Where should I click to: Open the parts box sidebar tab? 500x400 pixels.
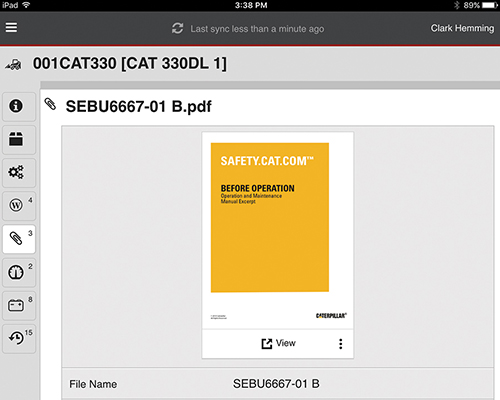pyautogui.click(x=19, y=140)
